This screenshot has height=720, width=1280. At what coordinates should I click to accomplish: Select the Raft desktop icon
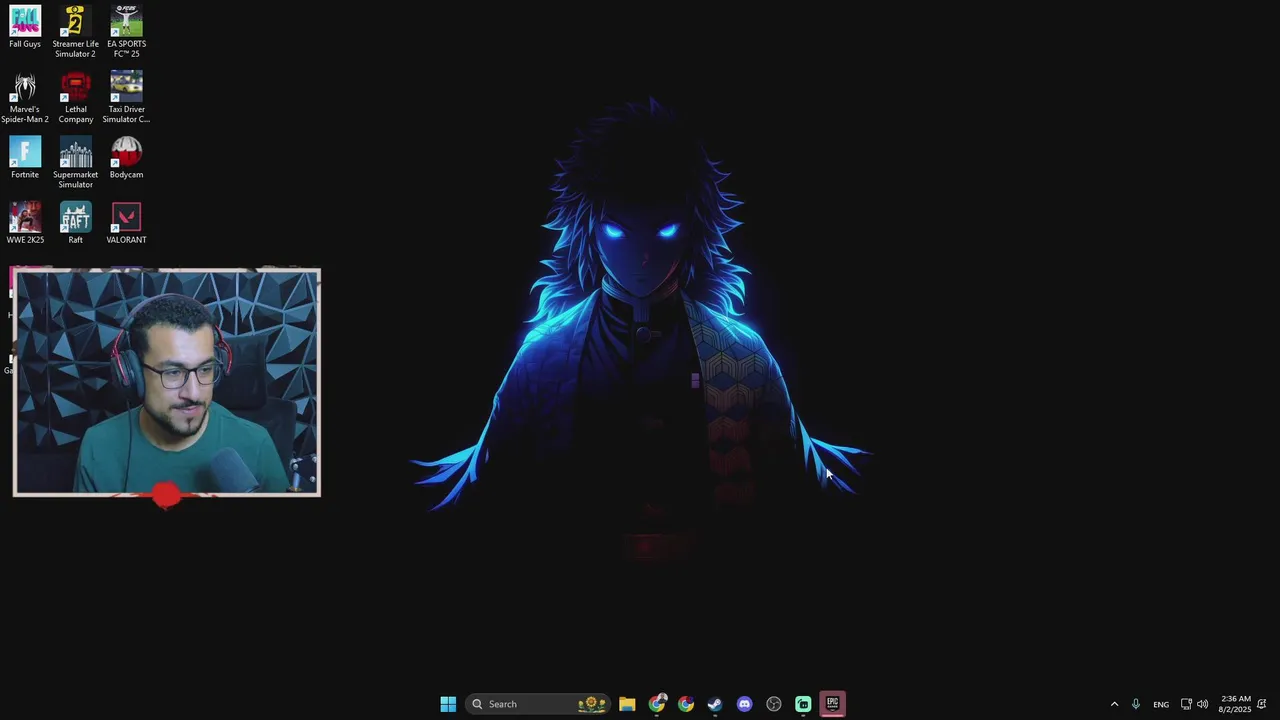[x=75, y=223]
